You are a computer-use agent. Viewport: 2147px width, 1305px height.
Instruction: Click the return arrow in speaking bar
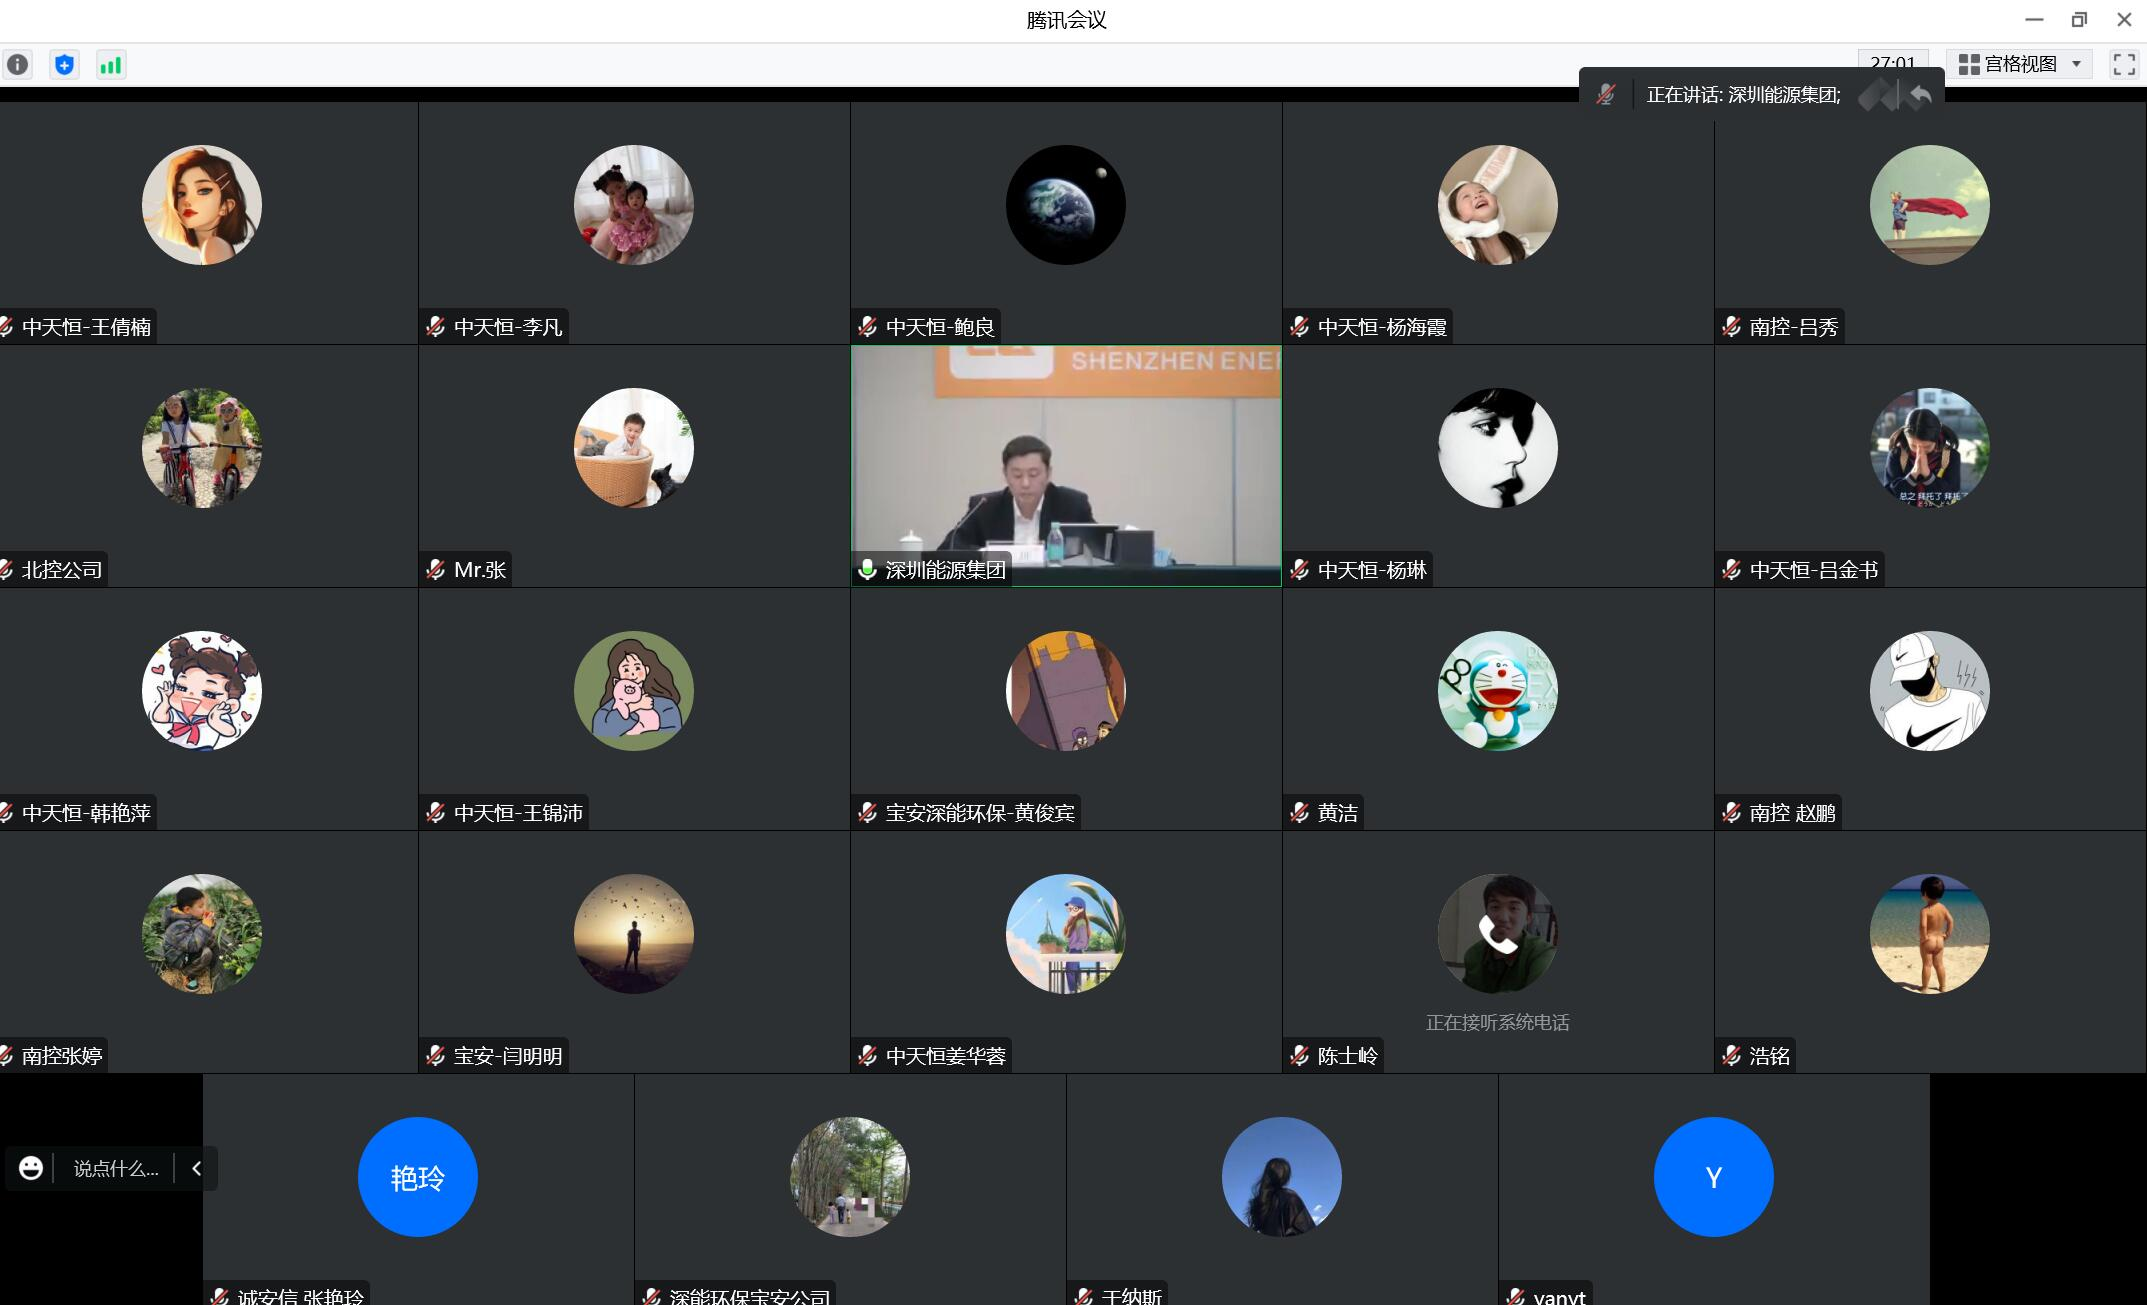point(1920,95)
